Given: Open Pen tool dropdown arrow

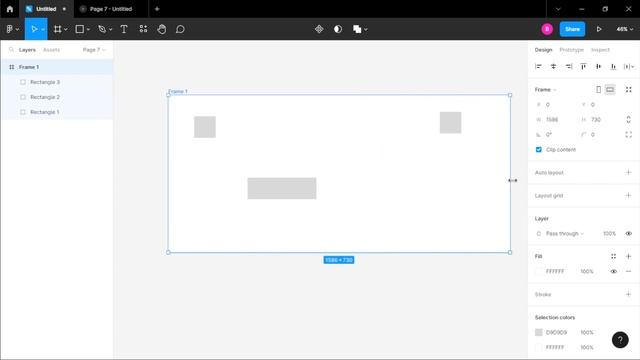Looking at the screenshot, I should pos(111,29).
